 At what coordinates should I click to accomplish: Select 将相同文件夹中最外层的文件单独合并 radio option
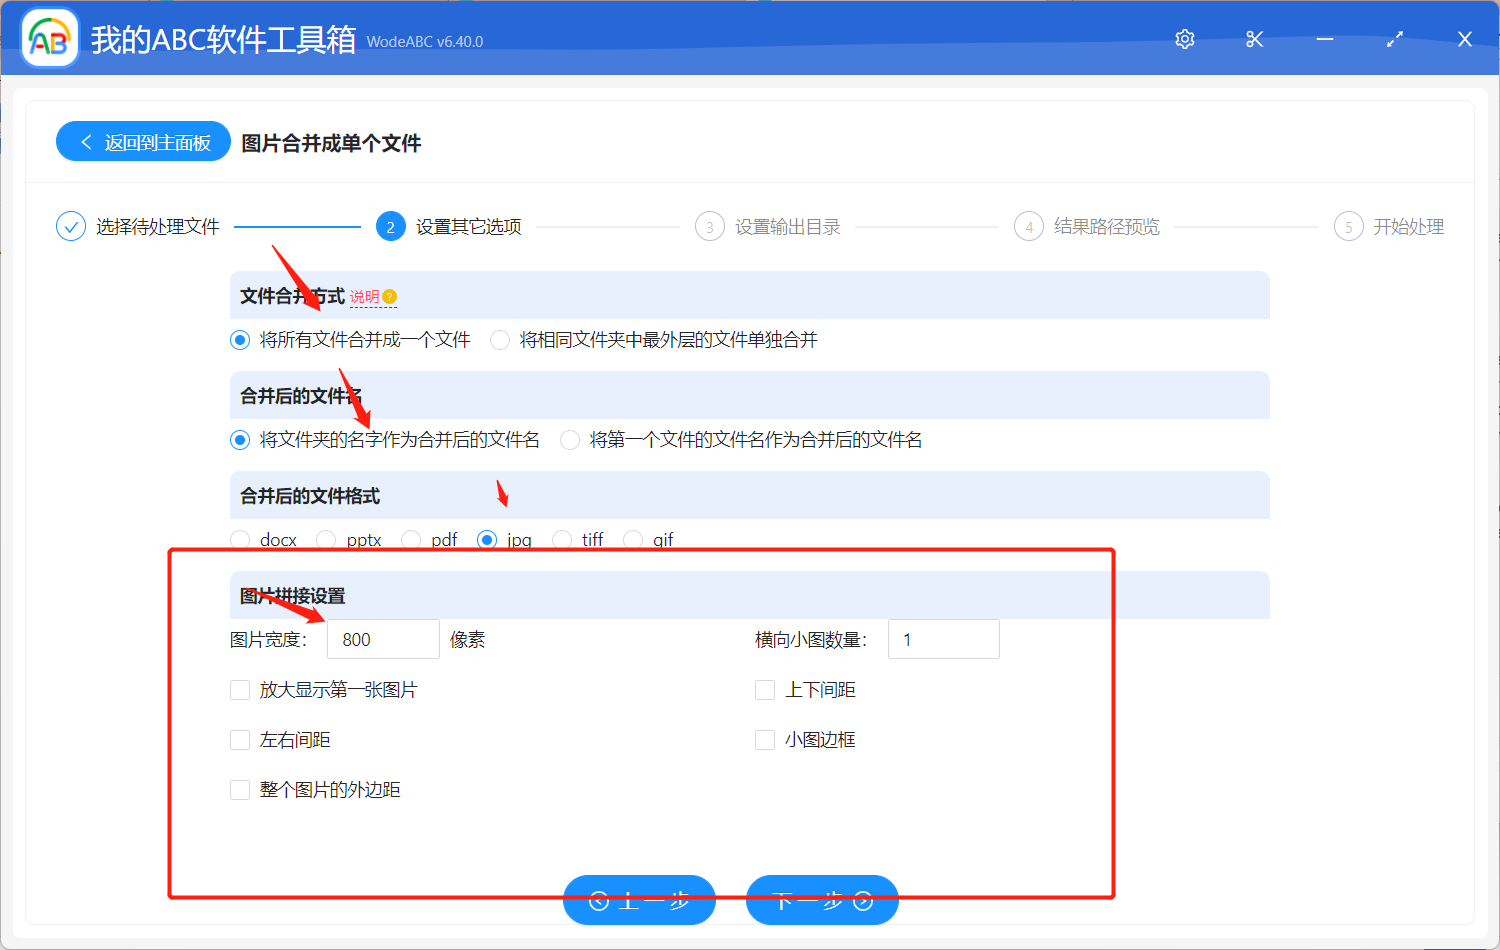pos(500,340)
